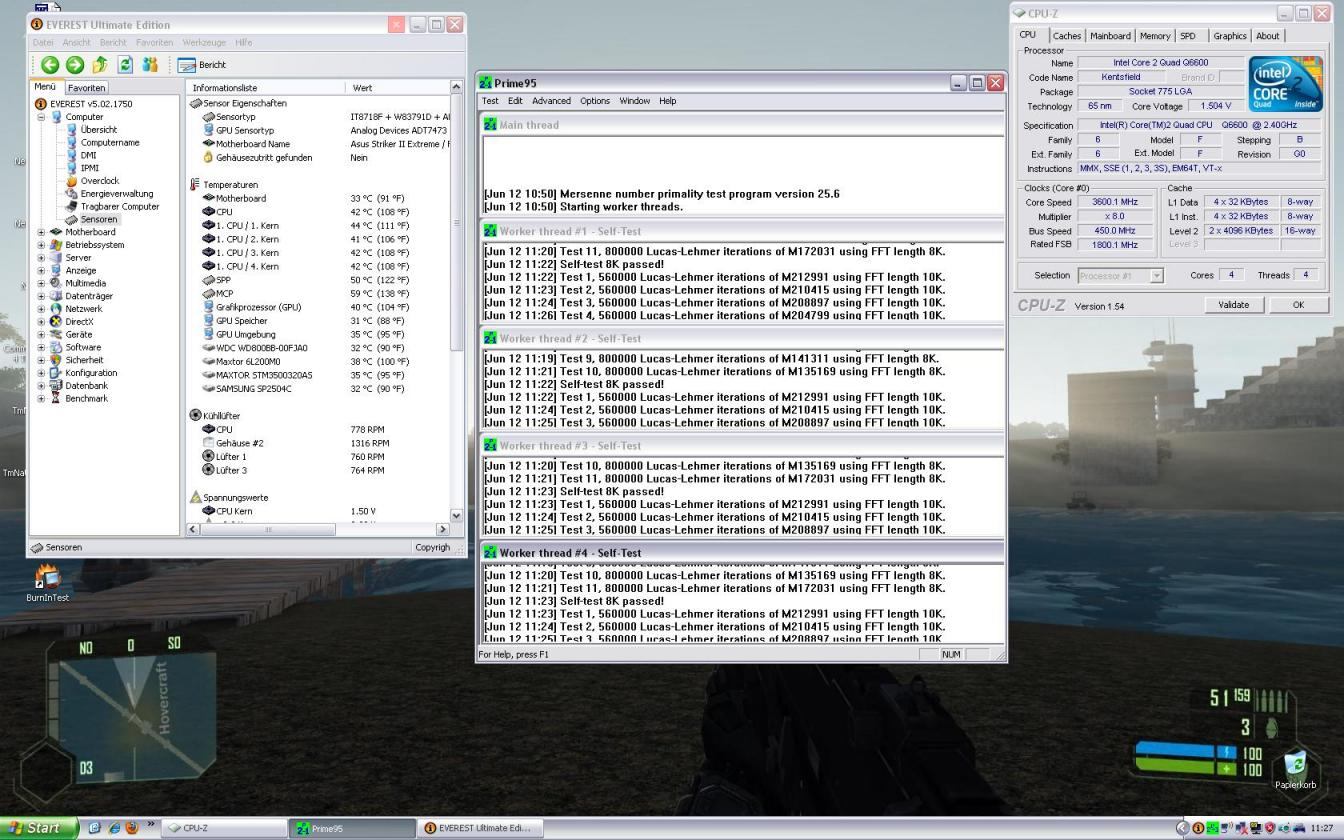
Task: Click the Informationsliste column header
Action: pyautogui.click(x=267, y=88)
